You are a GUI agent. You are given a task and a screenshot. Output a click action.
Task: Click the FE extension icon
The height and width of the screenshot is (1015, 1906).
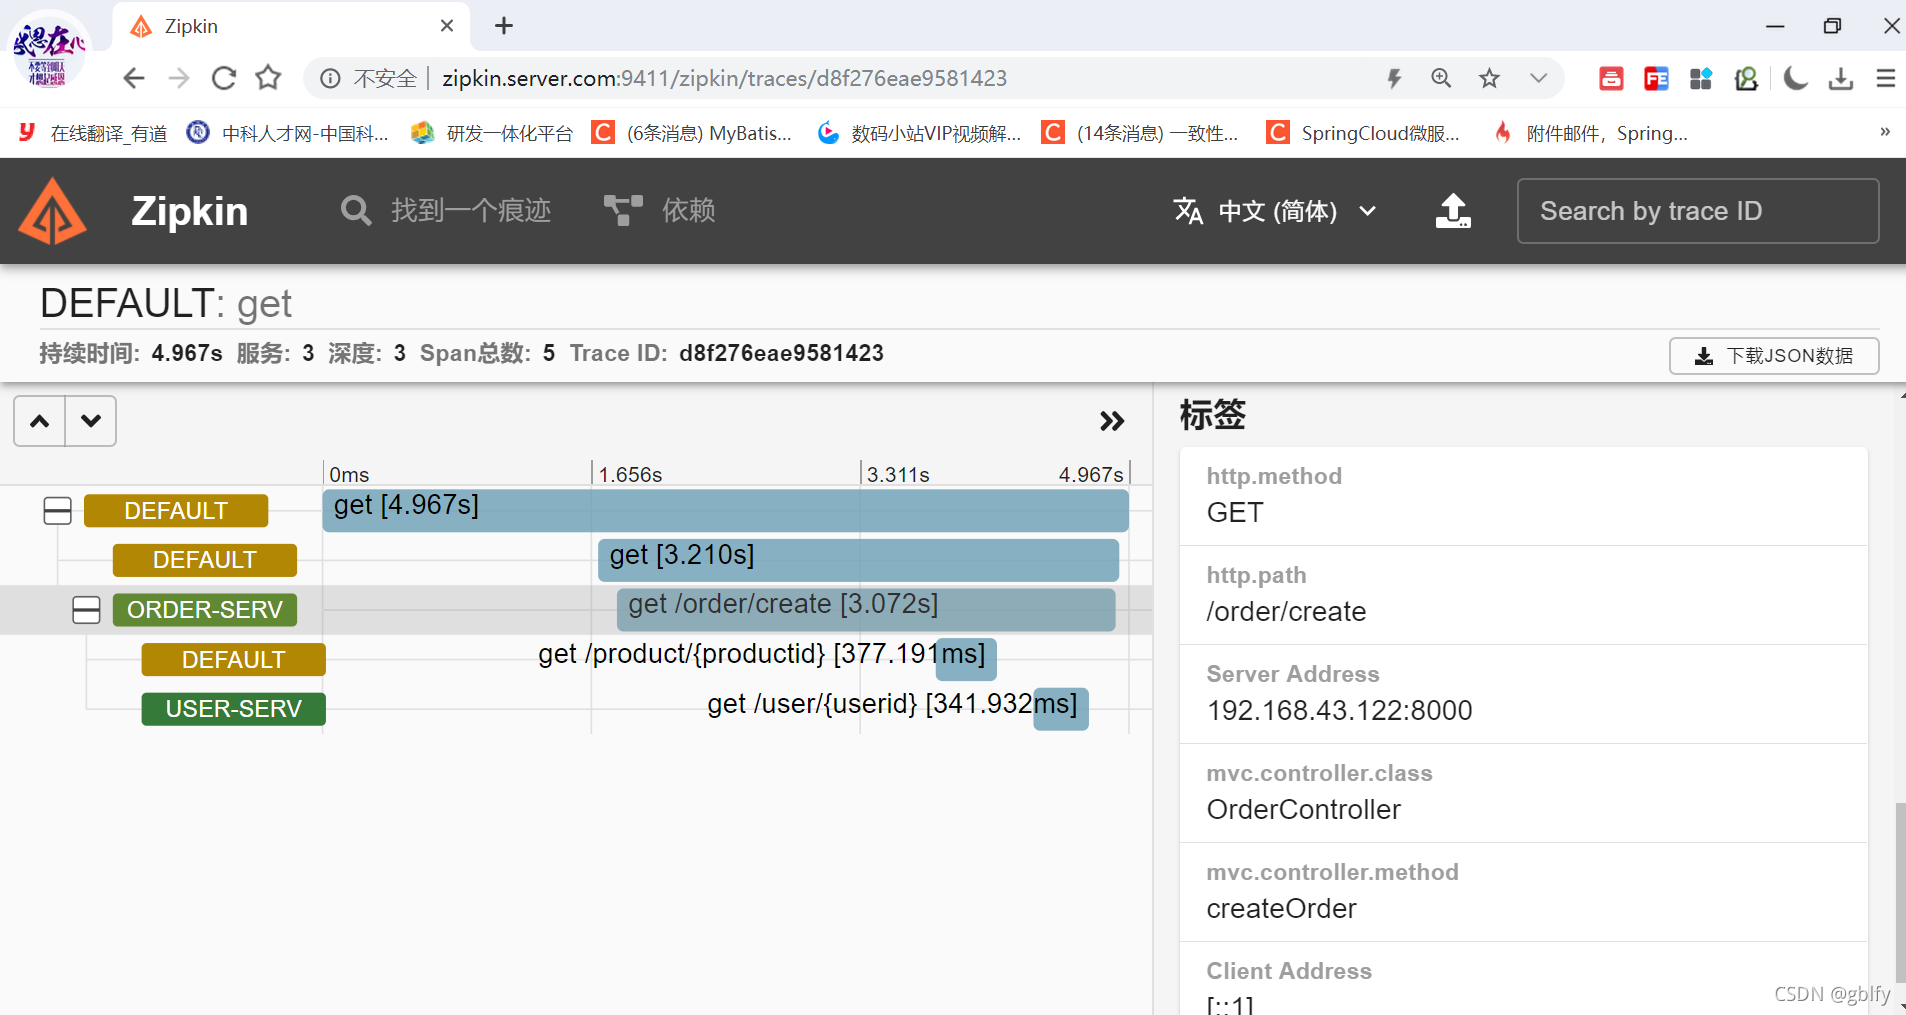point(1656,78)
